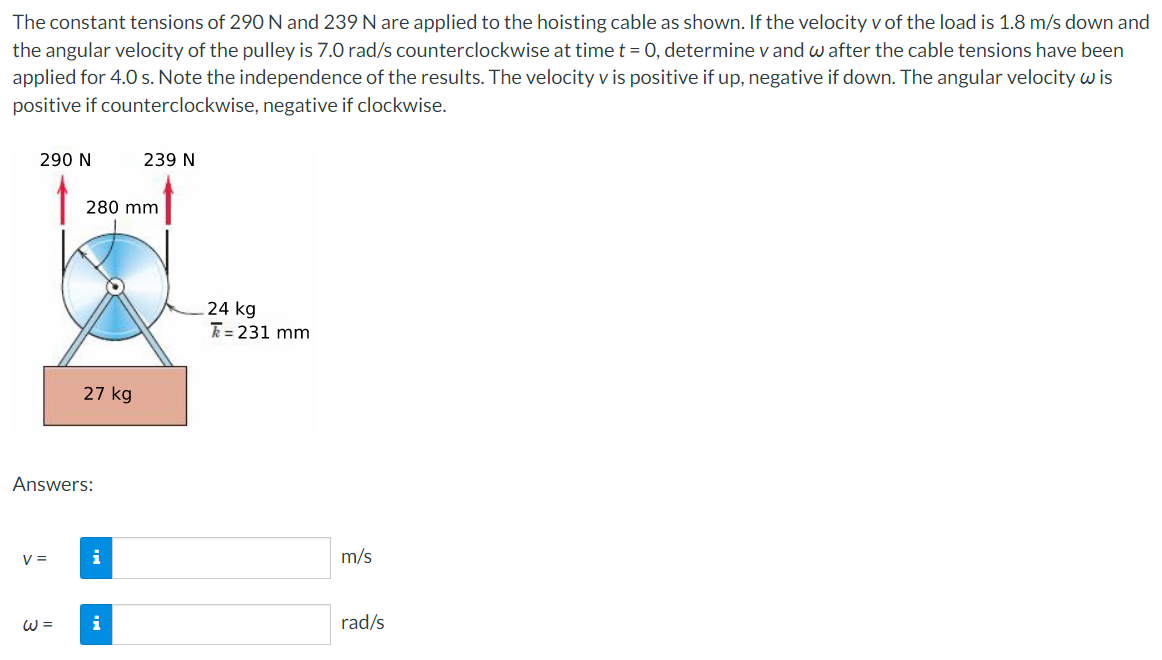The height and width of the screenshot is (660, 1162).
Task: Click the pulley's center axle pin
Action: click(115, 287)
